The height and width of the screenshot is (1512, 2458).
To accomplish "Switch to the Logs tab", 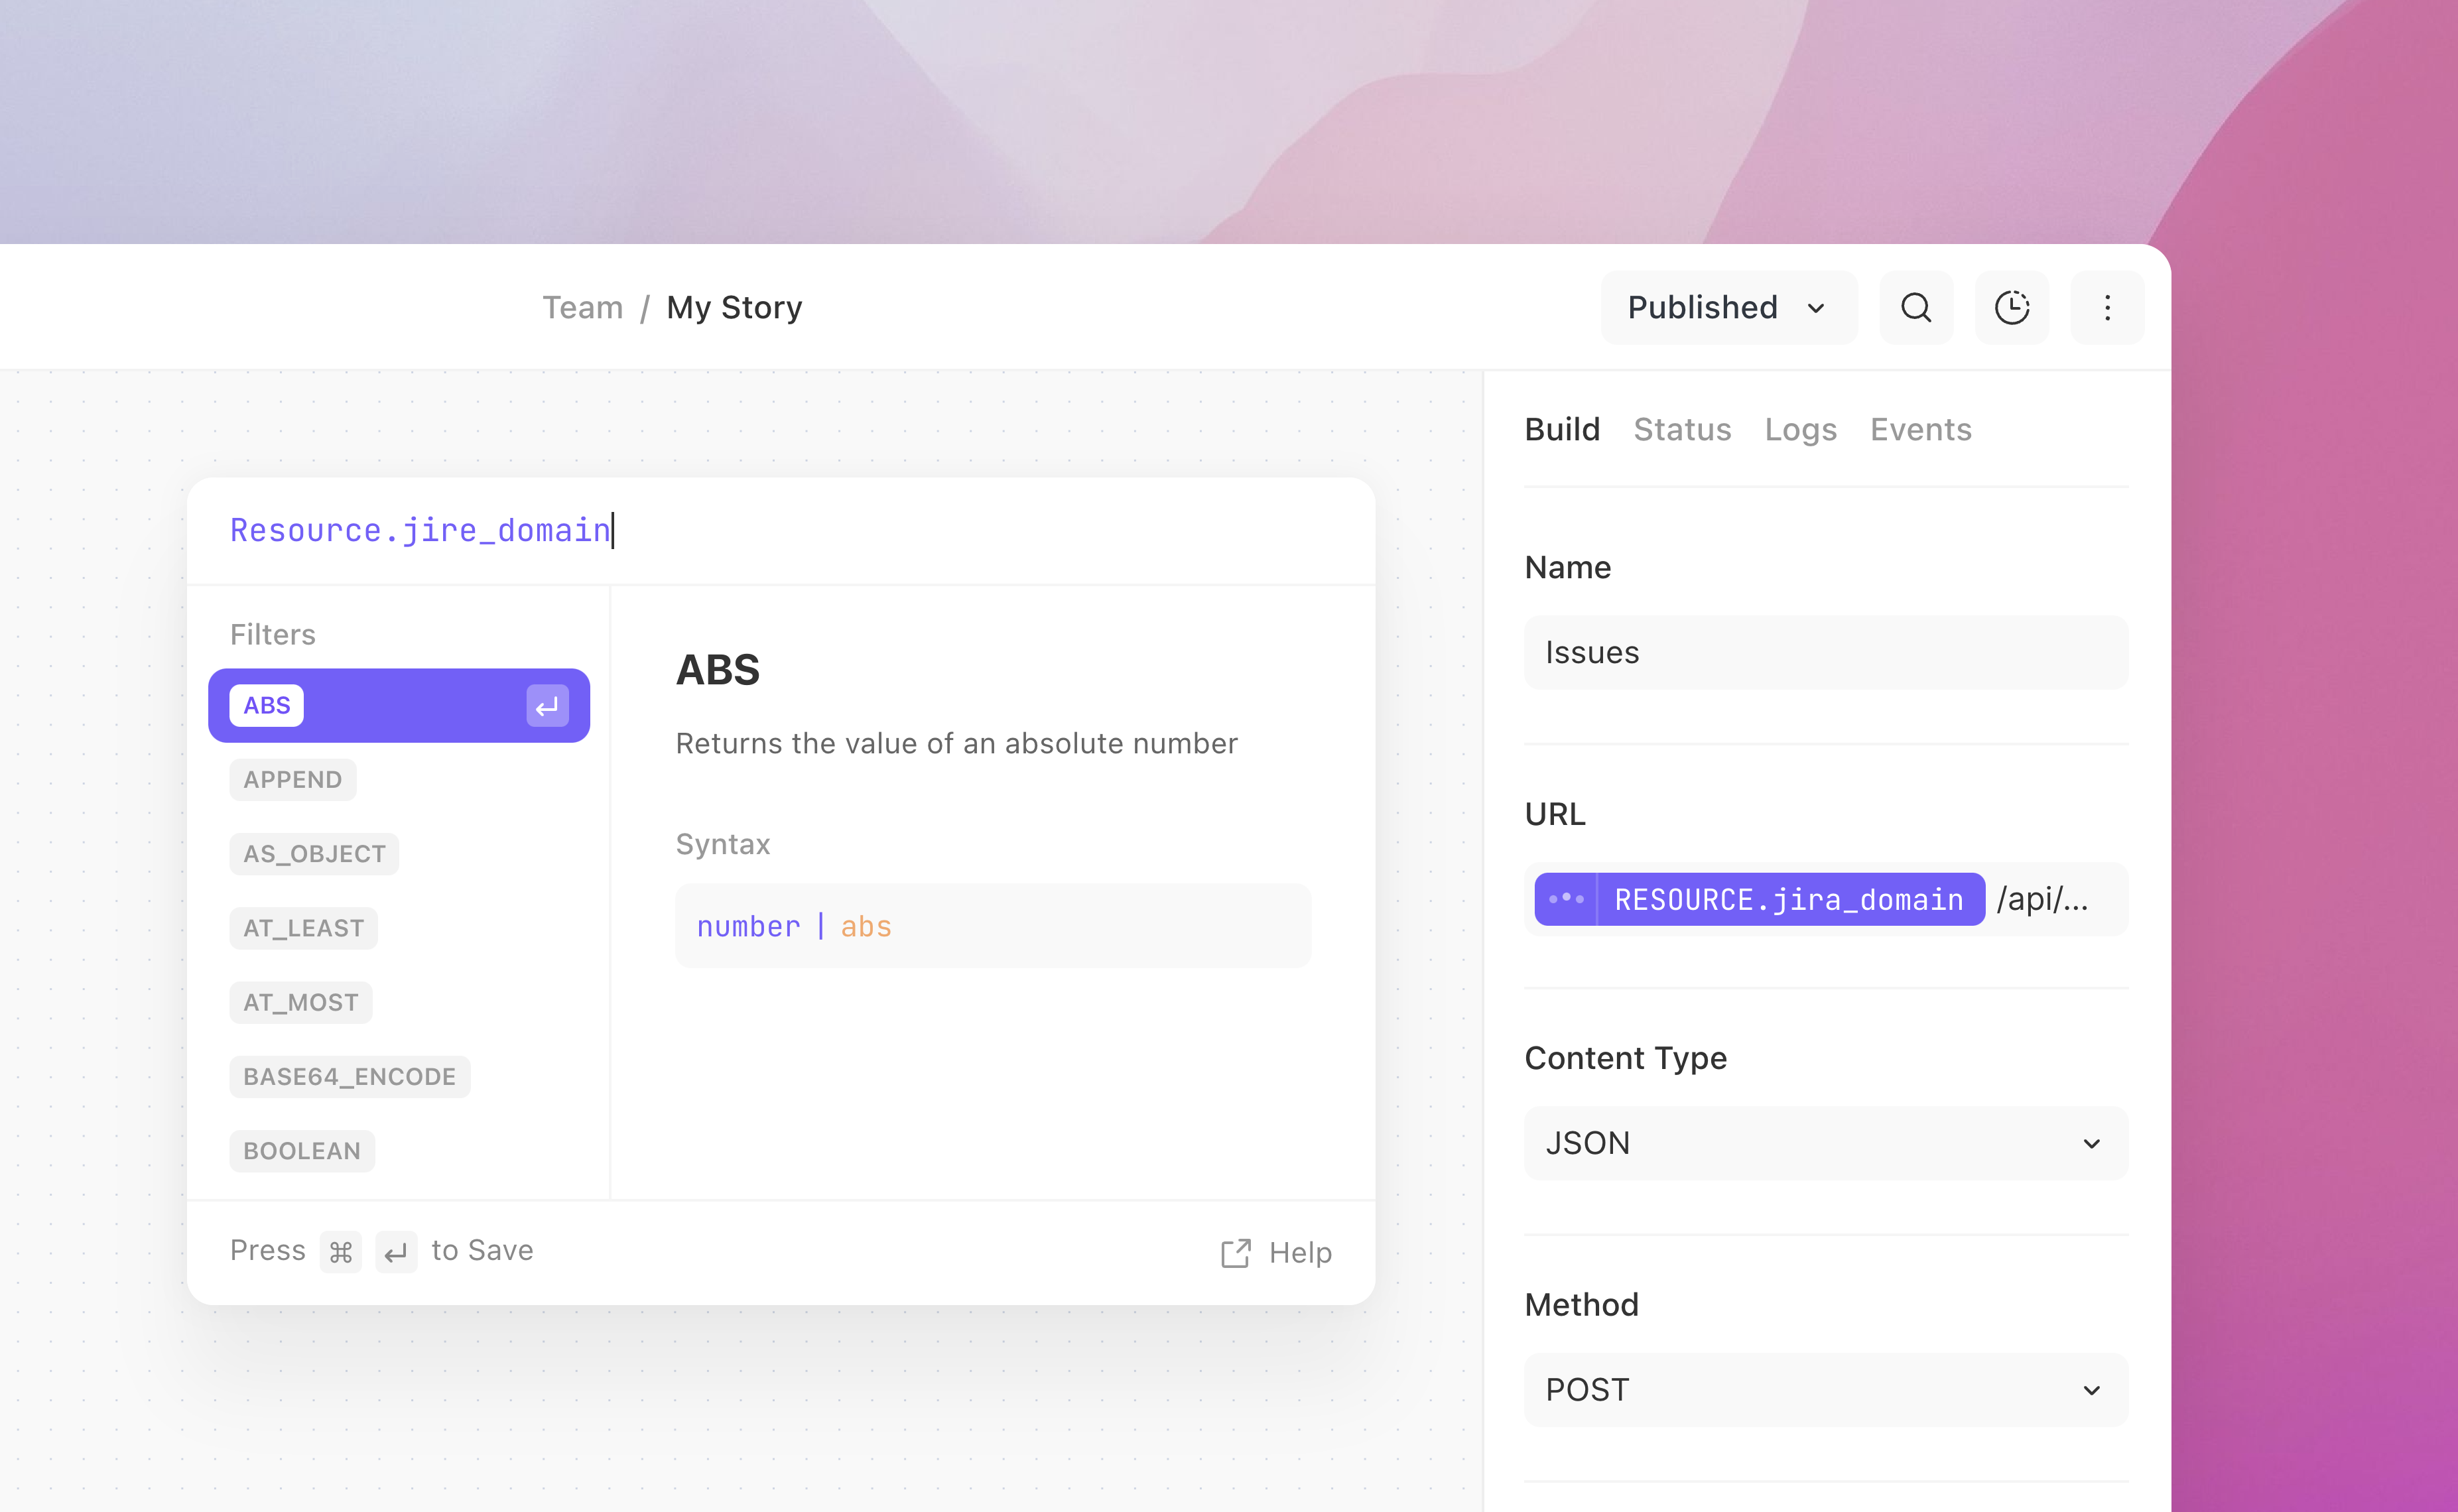I will [1800, 429].
